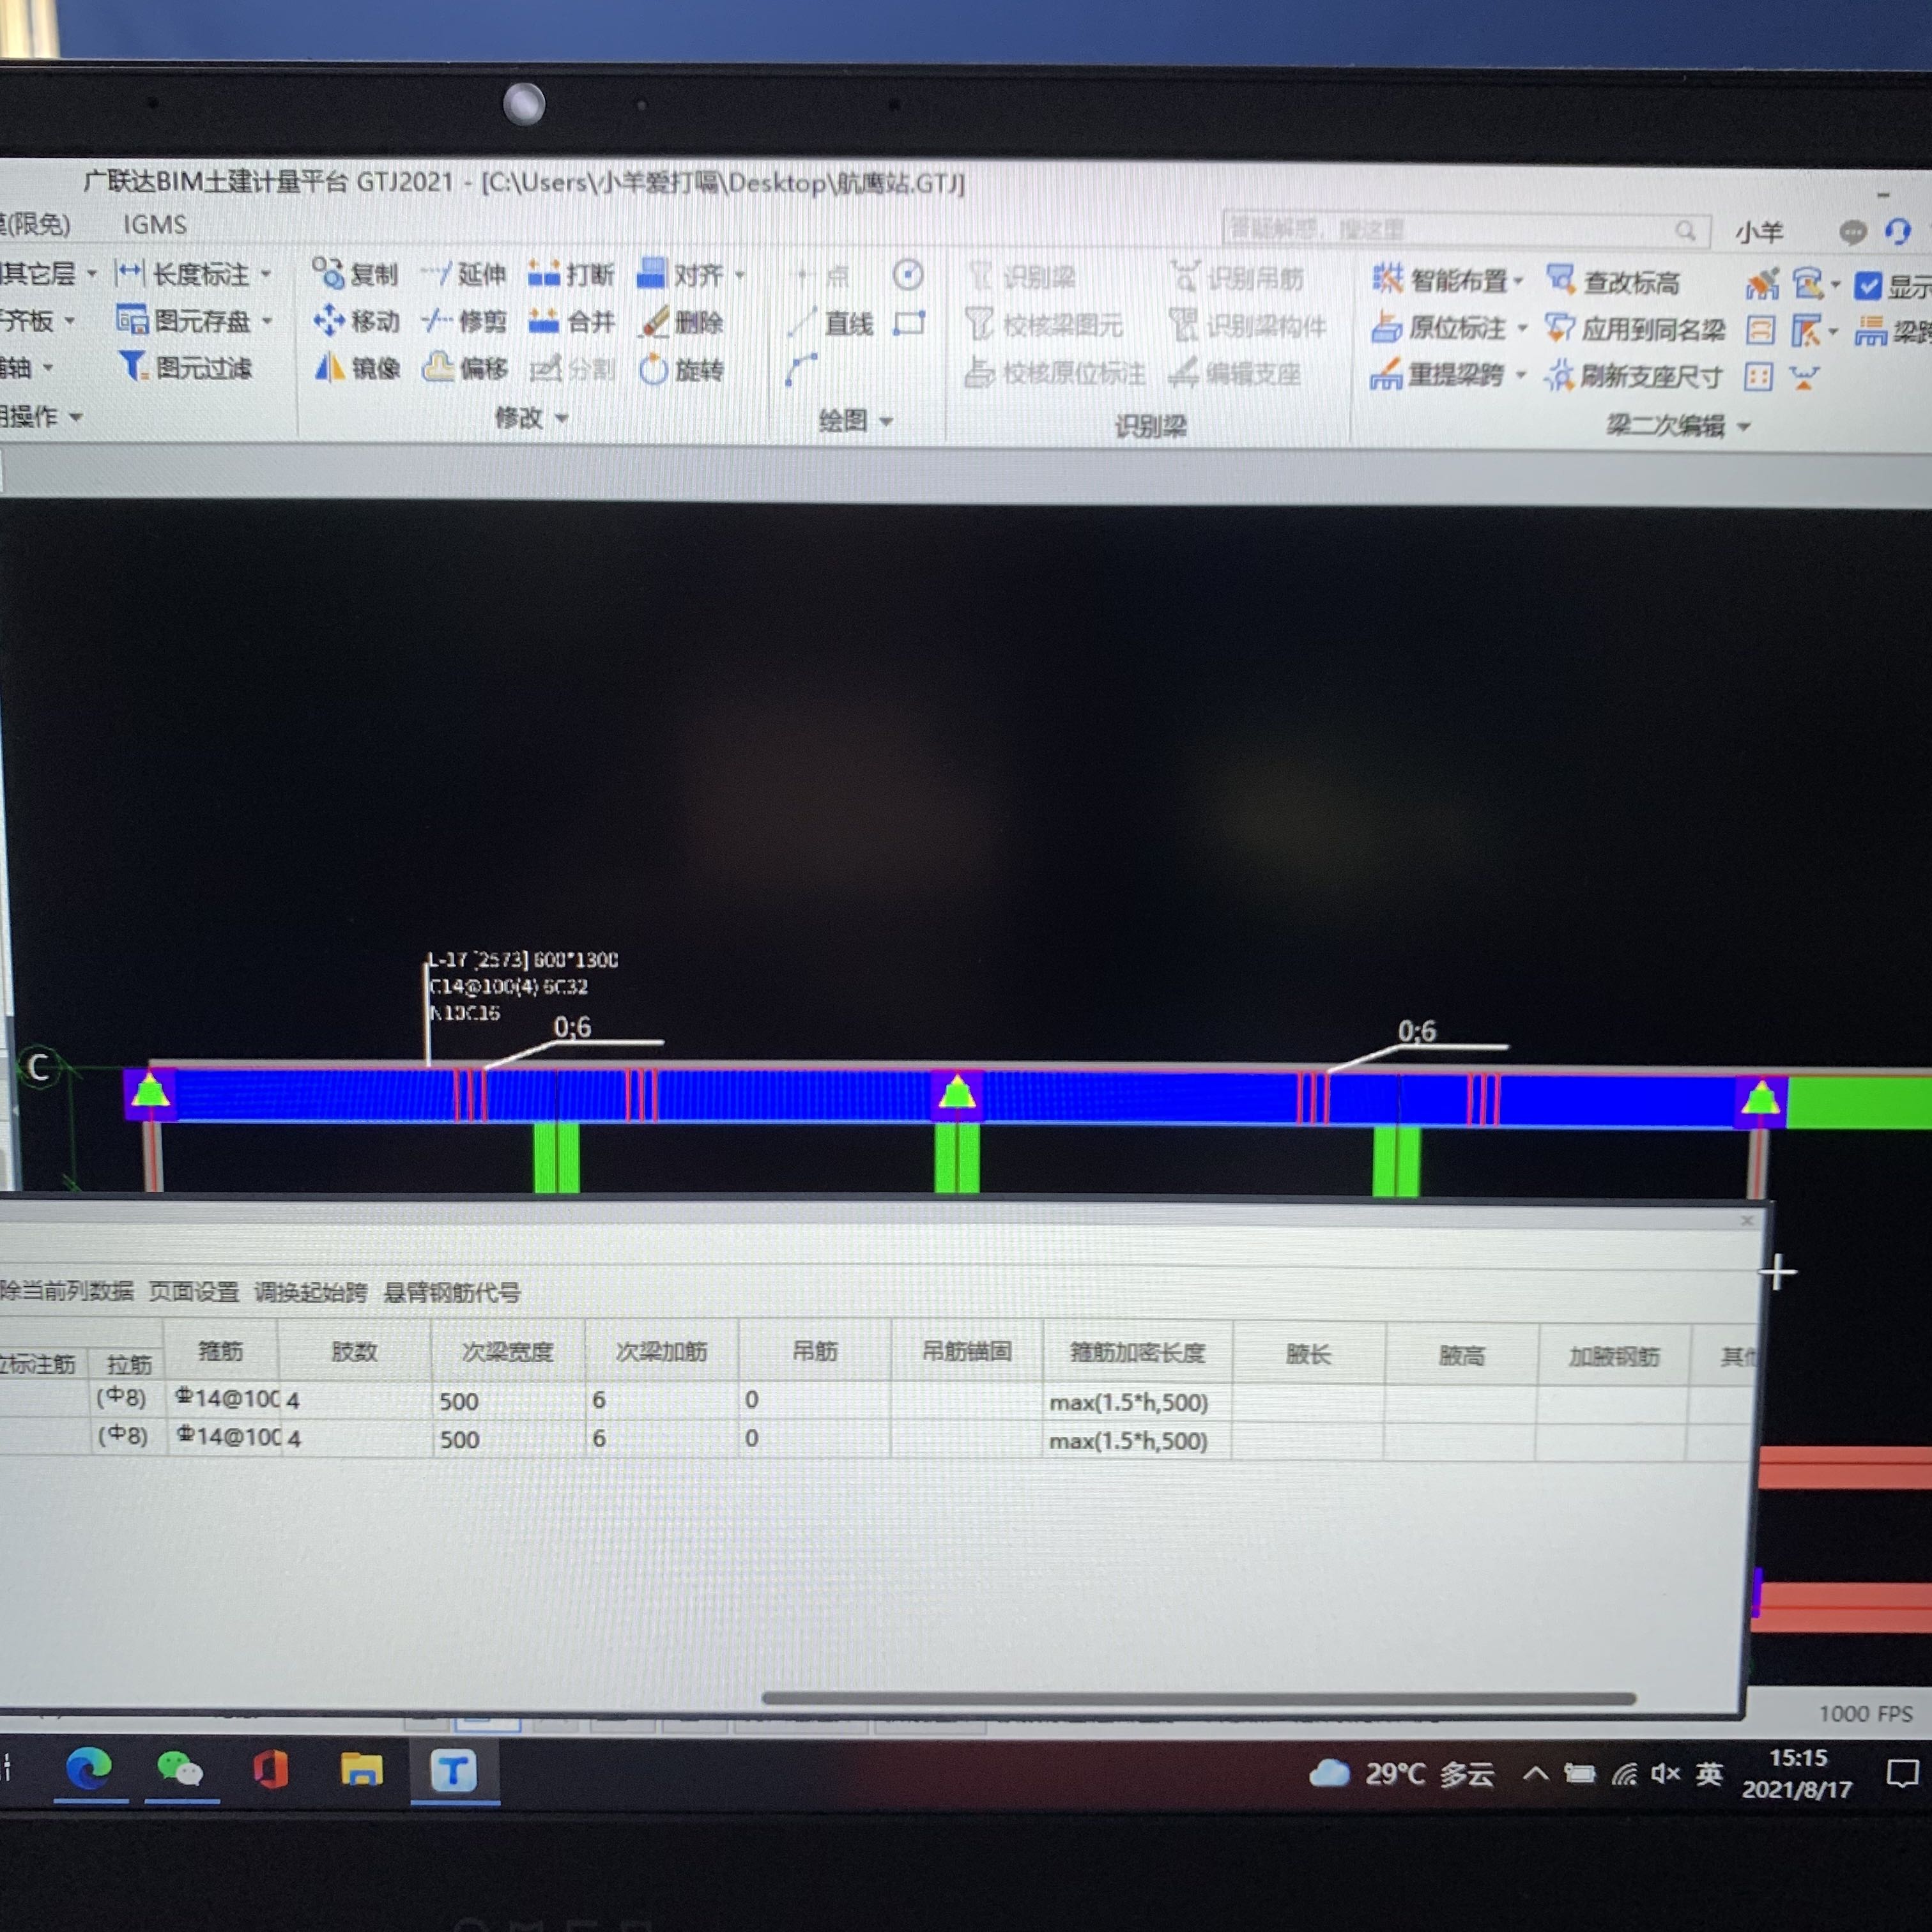Click second row 箍筋加密长度 cell max(1.5*h,500)
This screenshot has width=1932, height=1932.
[1137, 1441]
